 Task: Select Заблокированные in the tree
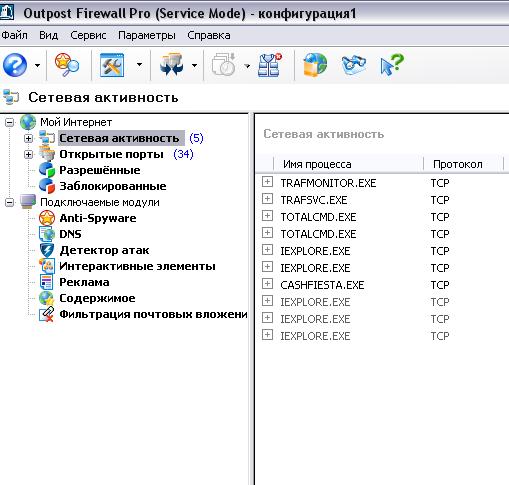[113, 186]
